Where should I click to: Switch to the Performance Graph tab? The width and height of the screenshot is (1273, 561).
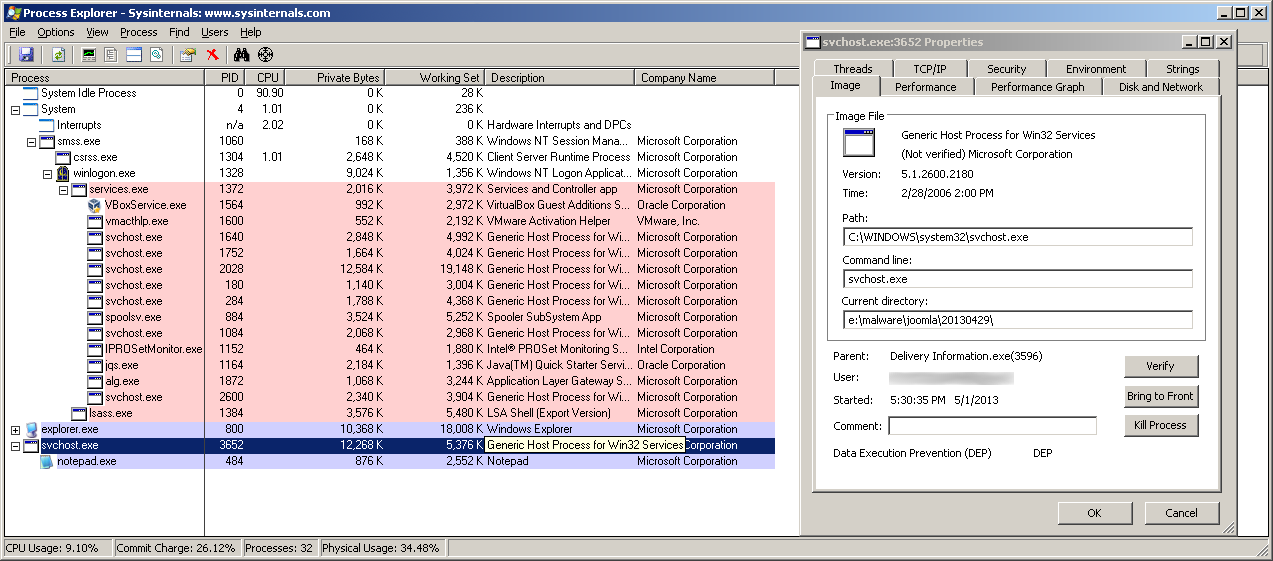1037,87
